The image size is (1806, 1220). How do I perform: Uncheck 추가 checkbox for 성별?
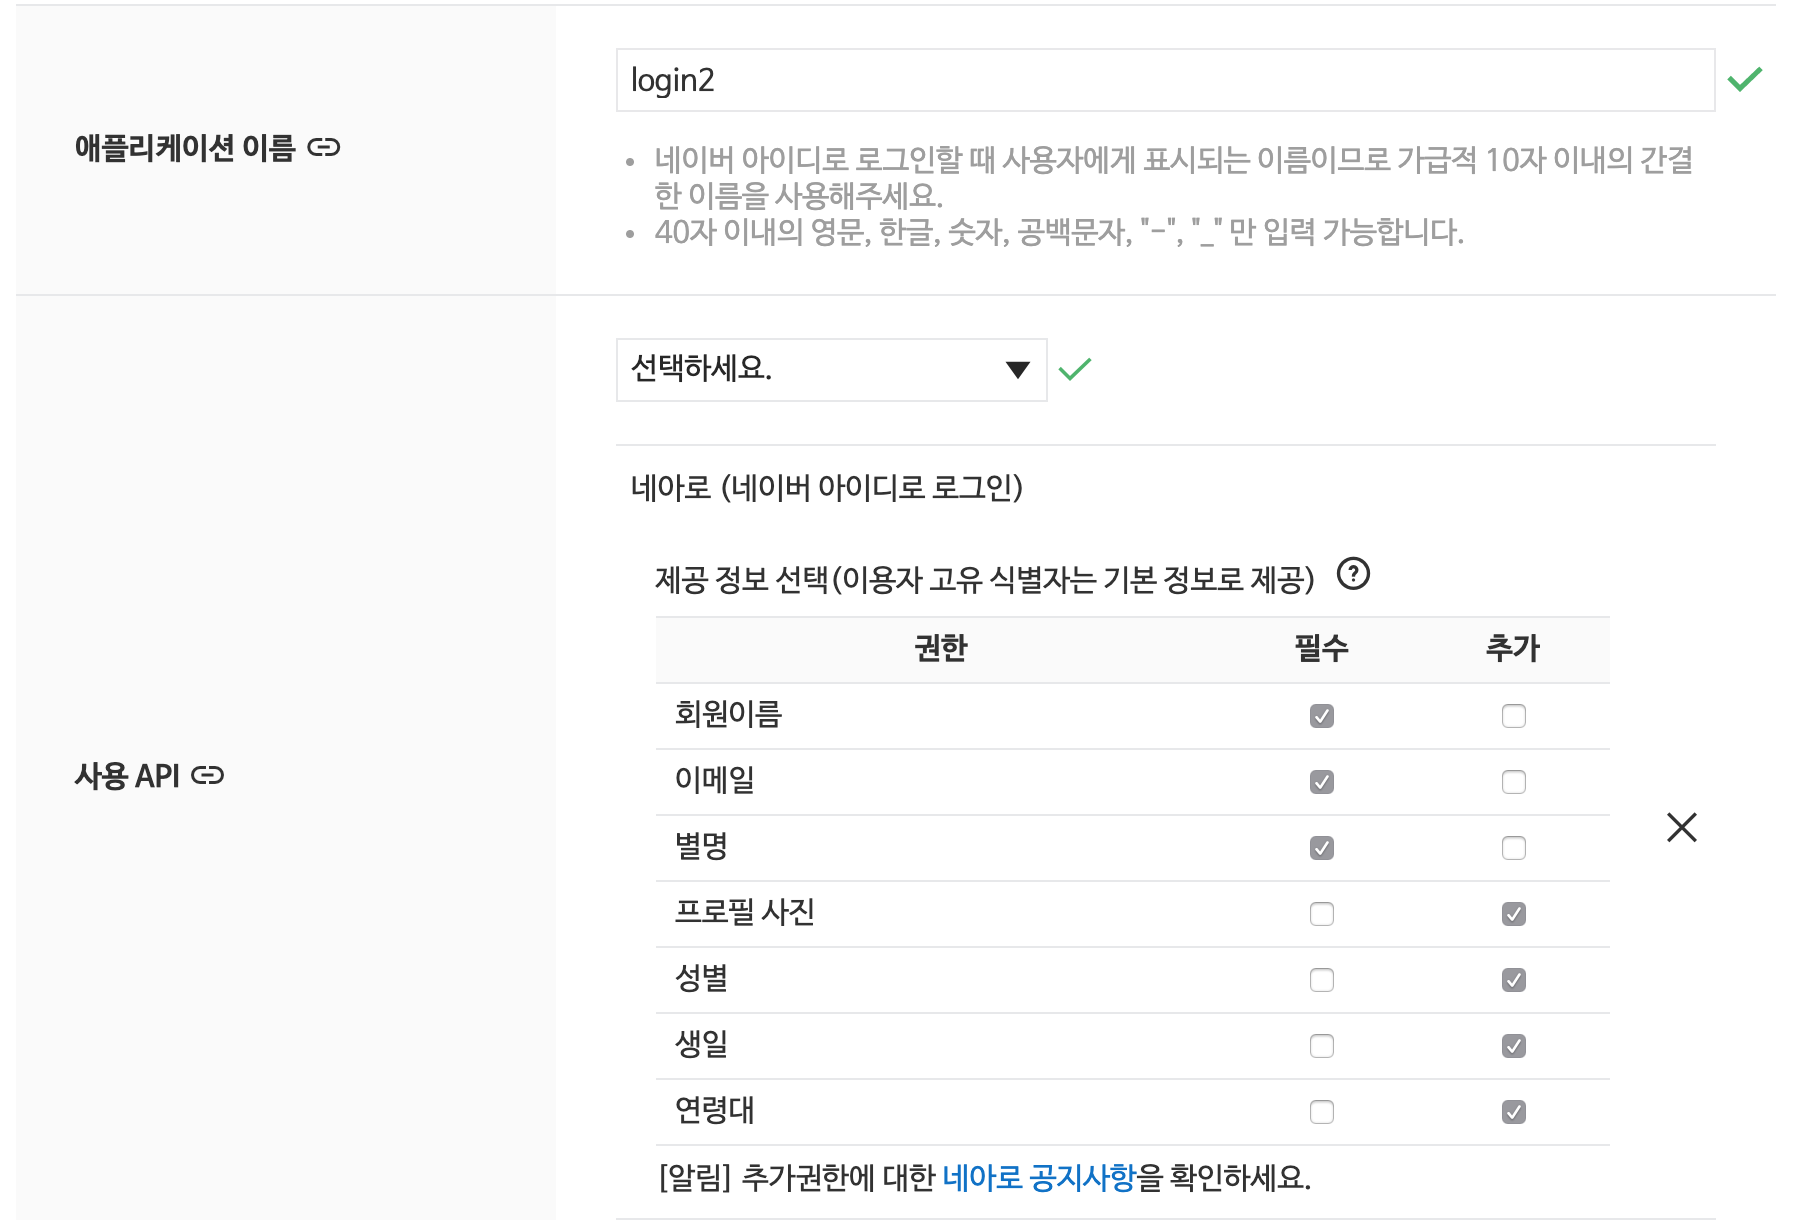1513,980
